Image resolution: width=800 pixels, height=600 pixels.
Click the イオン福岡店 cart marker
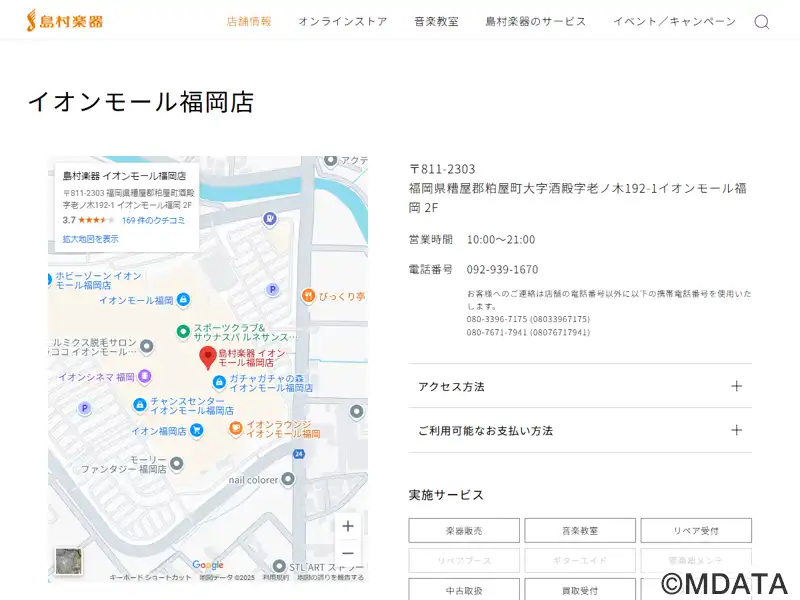click(x=196, y=431)
